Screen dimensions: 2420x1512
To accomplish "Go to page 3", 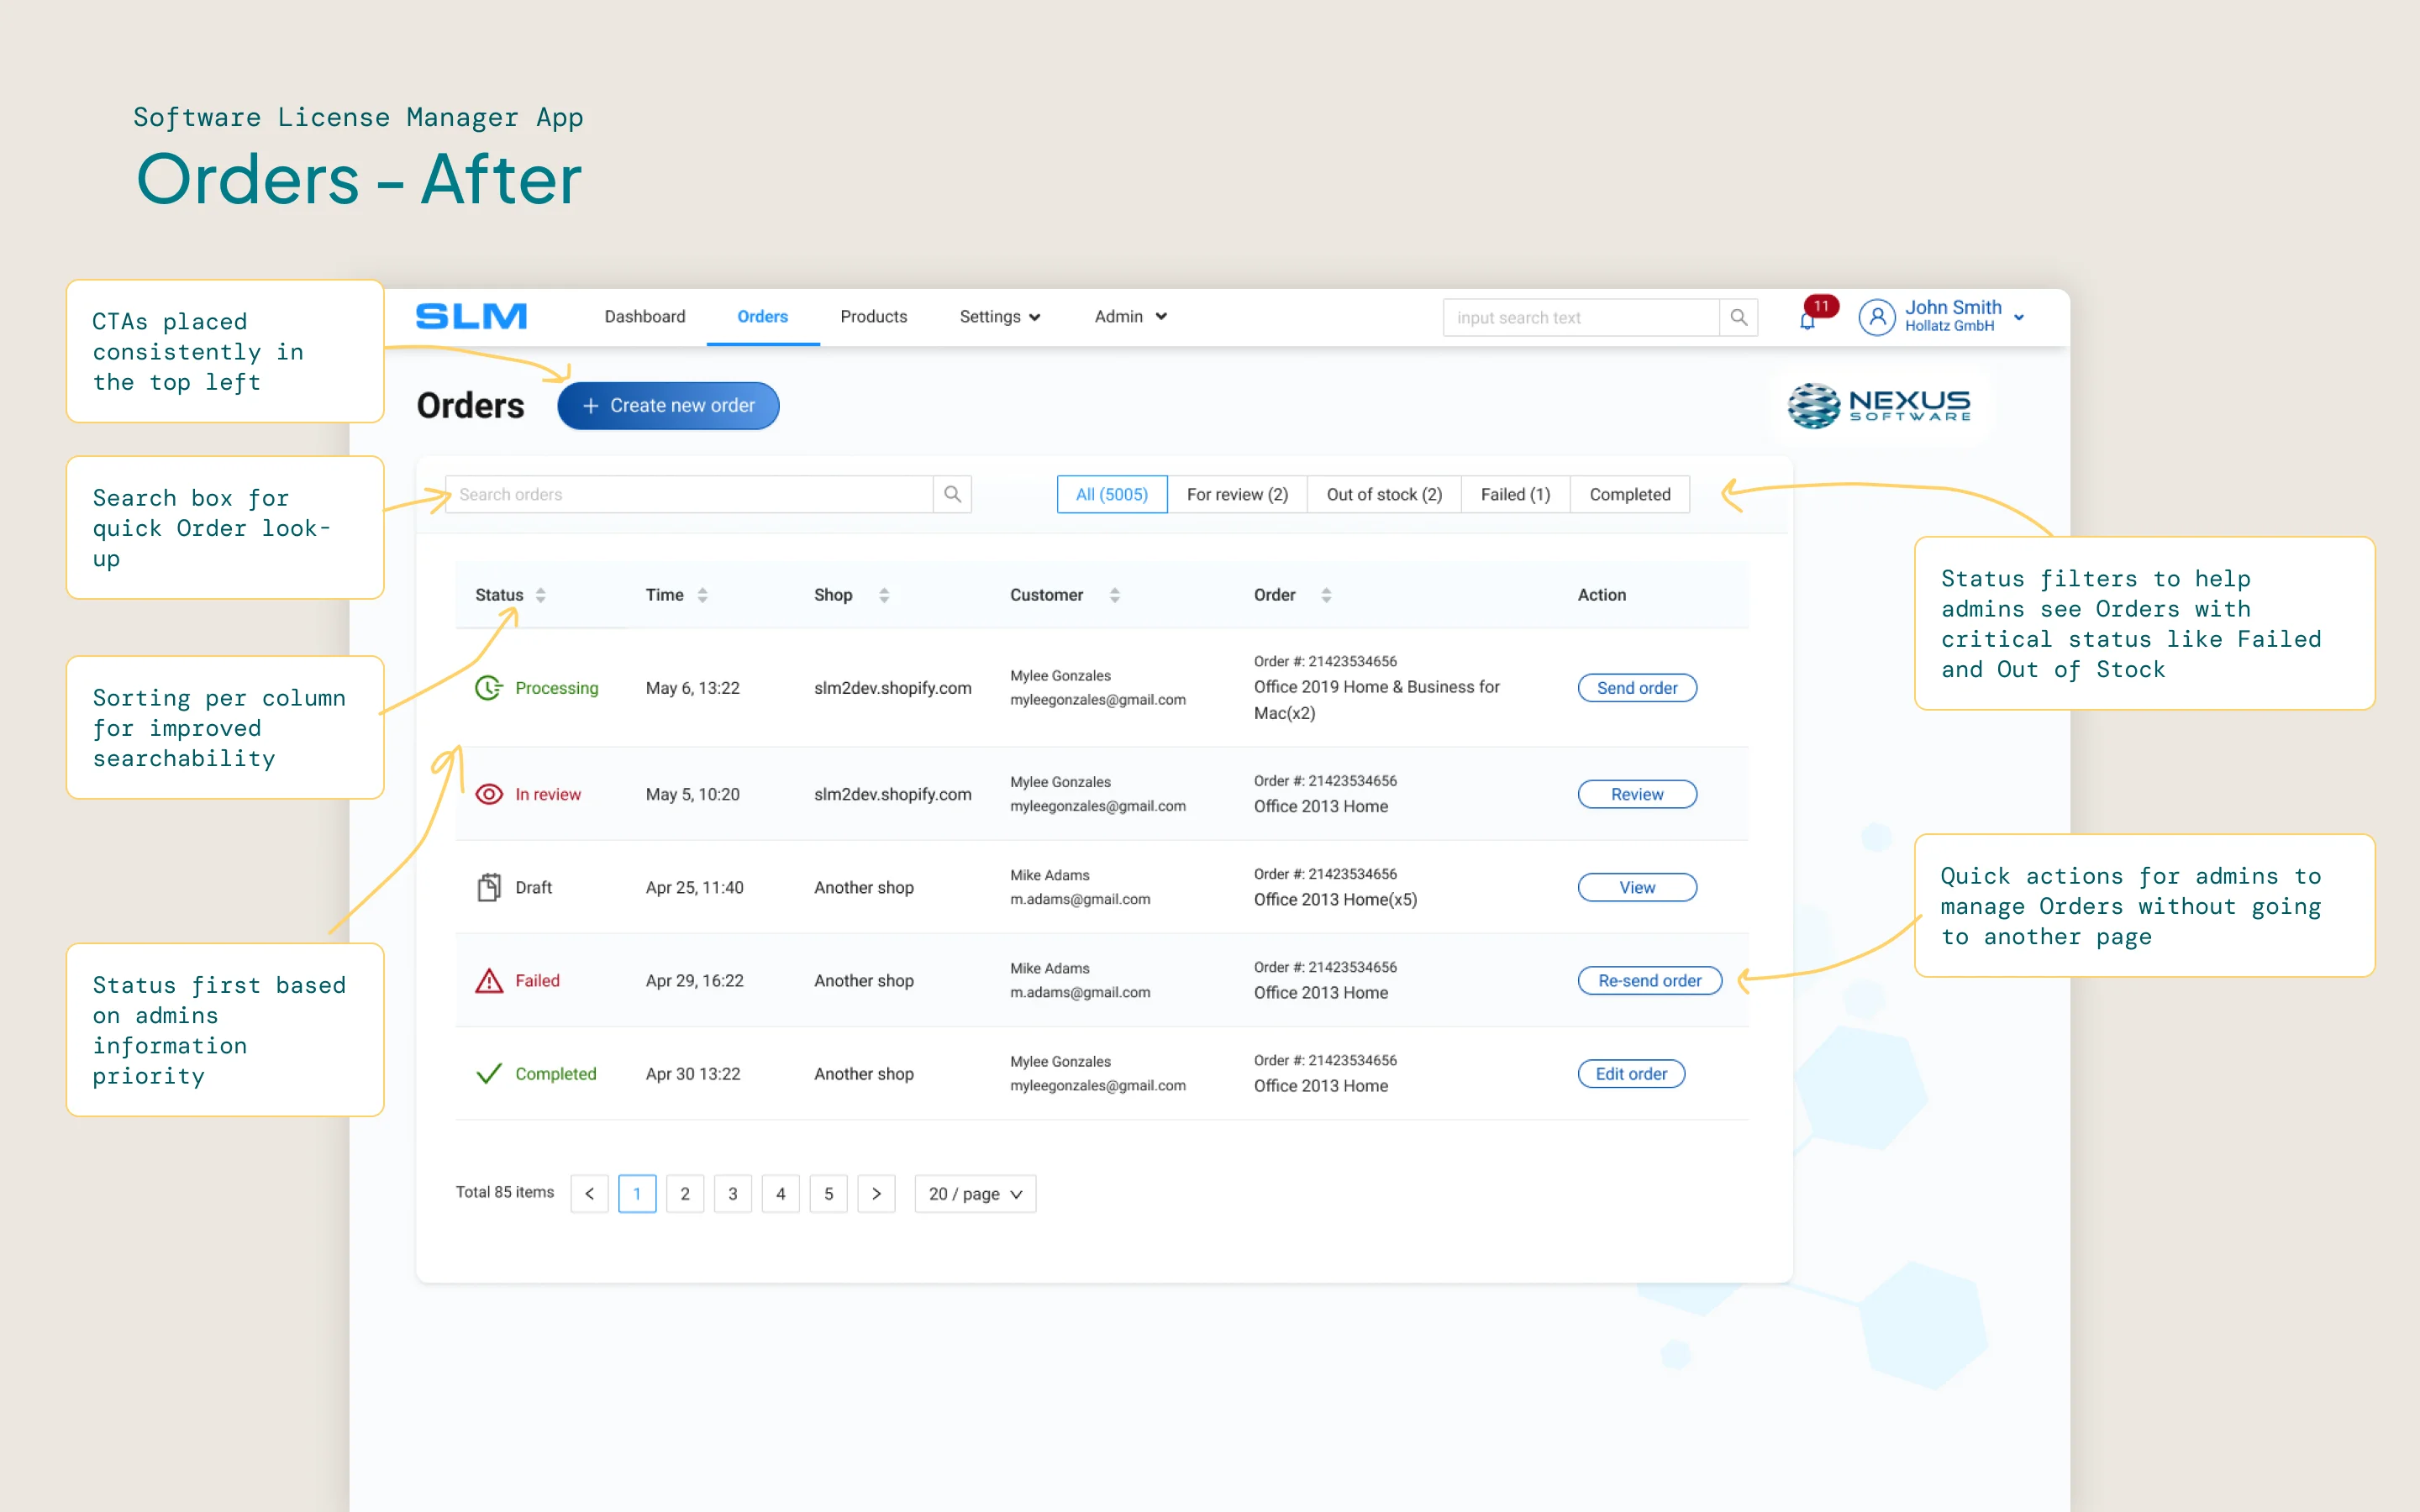I will 733,1194.
